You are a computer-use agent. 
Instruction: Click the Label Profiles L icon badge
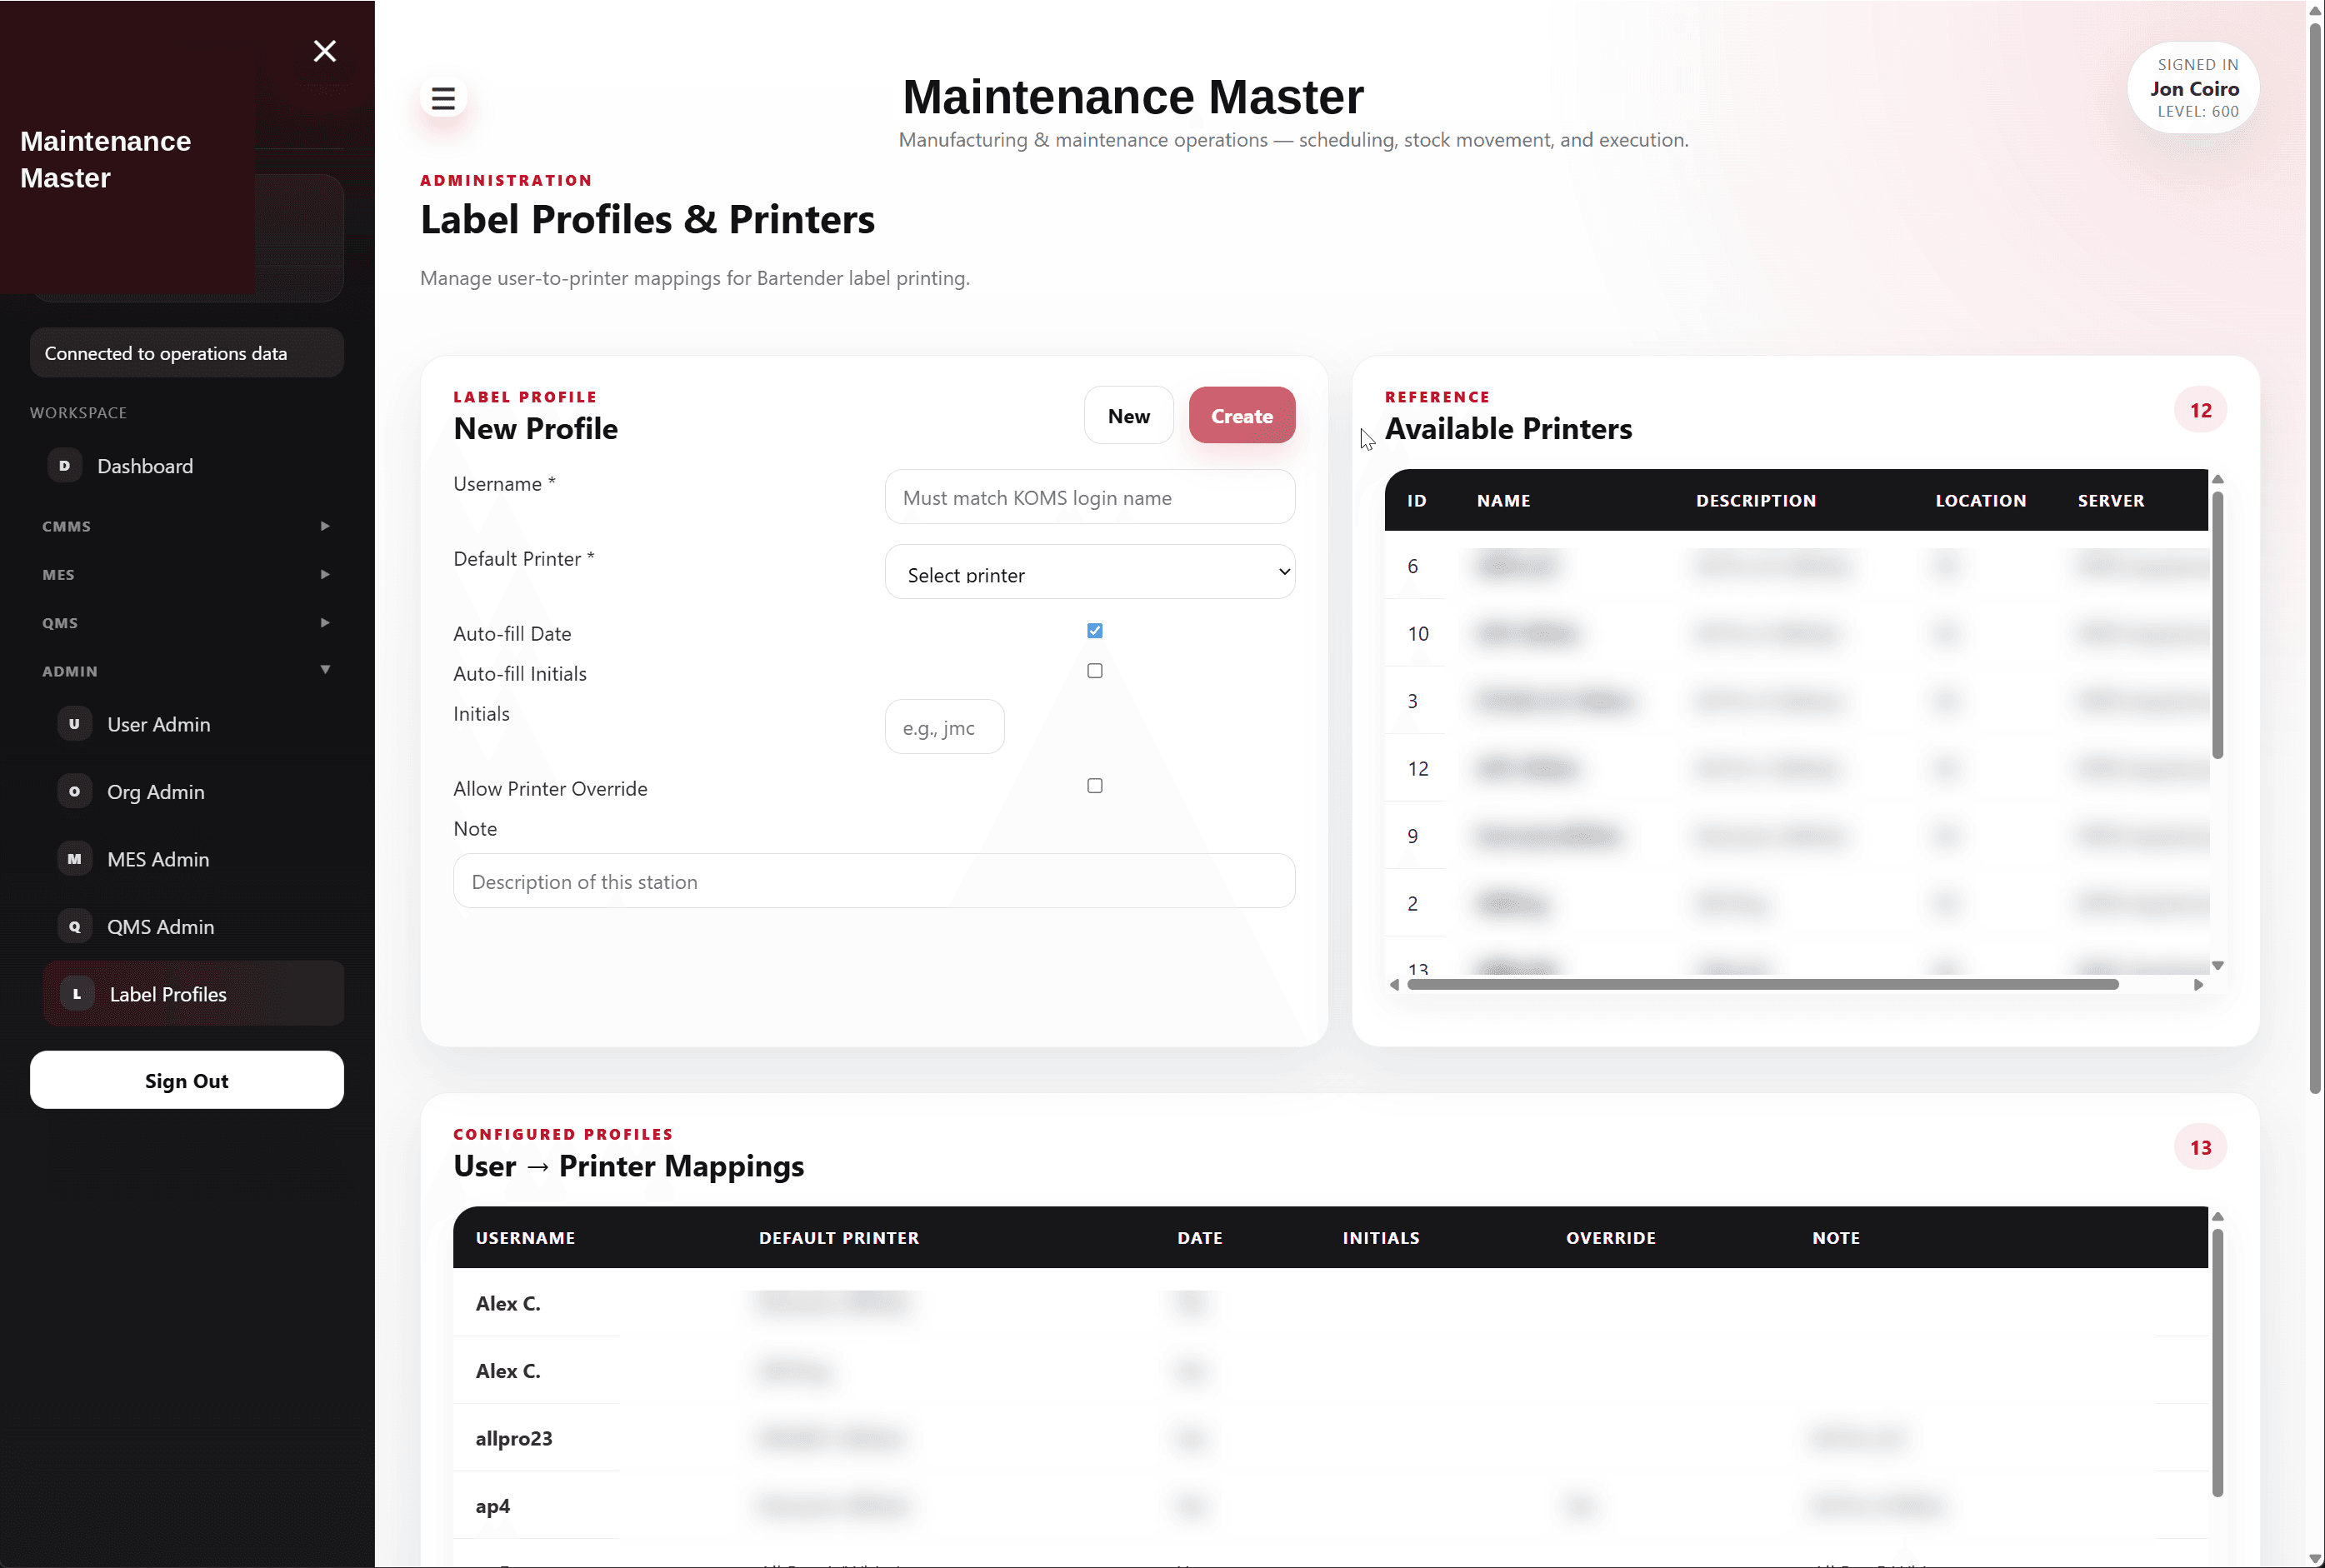pos(77,994)
